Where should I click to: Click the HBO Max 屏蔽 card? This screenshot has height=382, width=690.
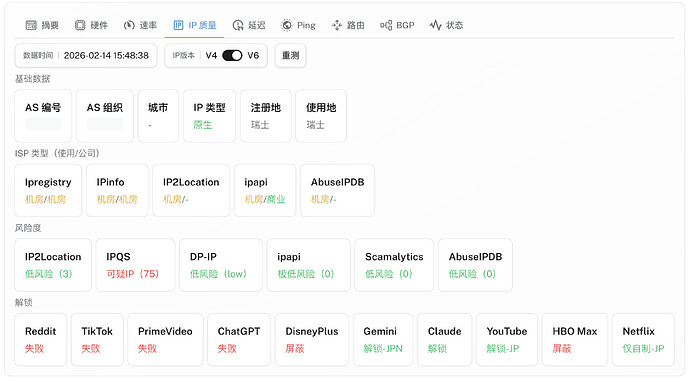click(x=575, y=340)
